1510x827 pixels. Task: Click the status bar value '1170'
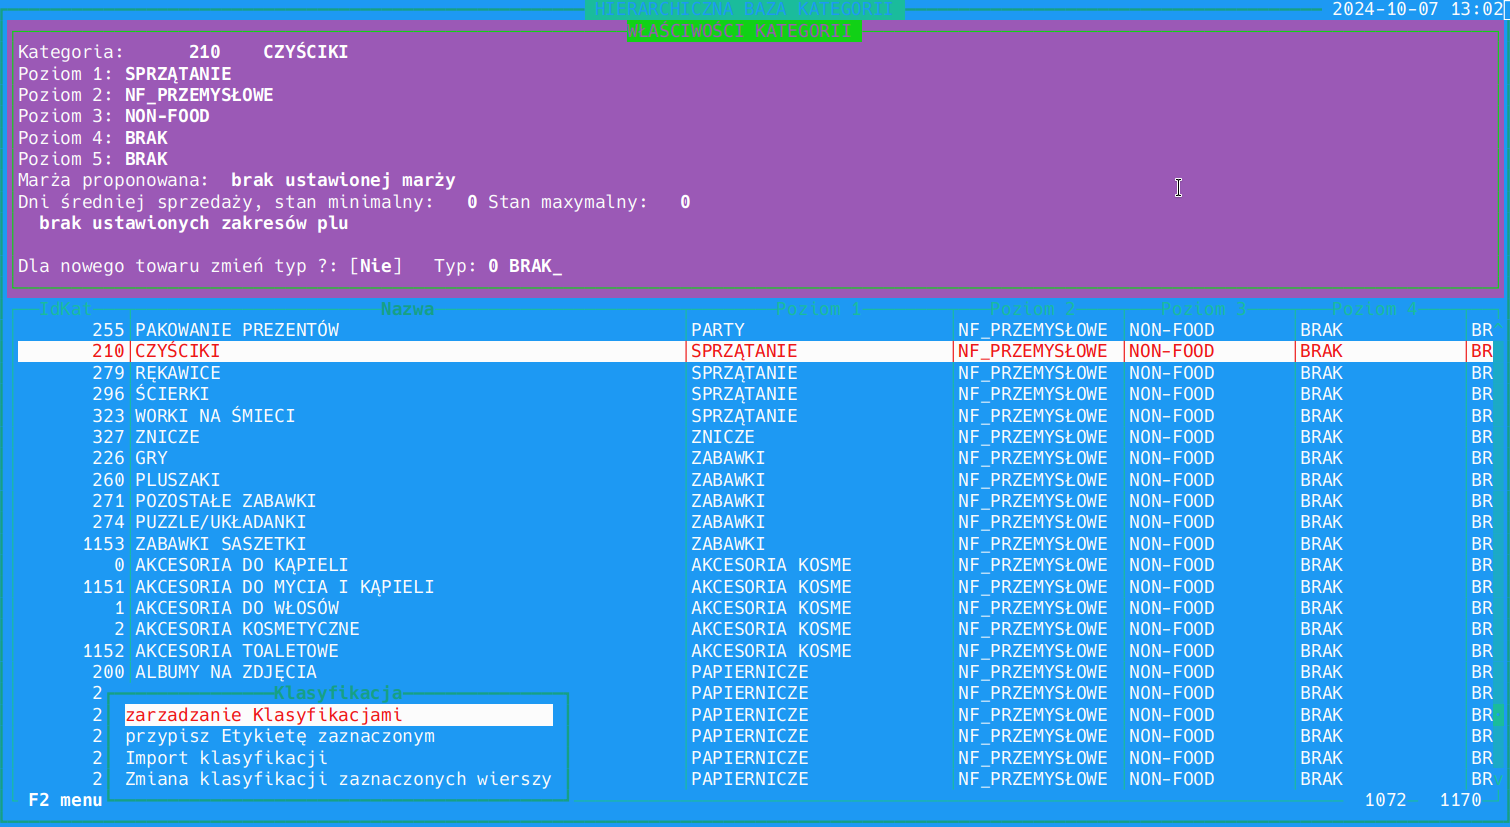tap(1460, 800)
